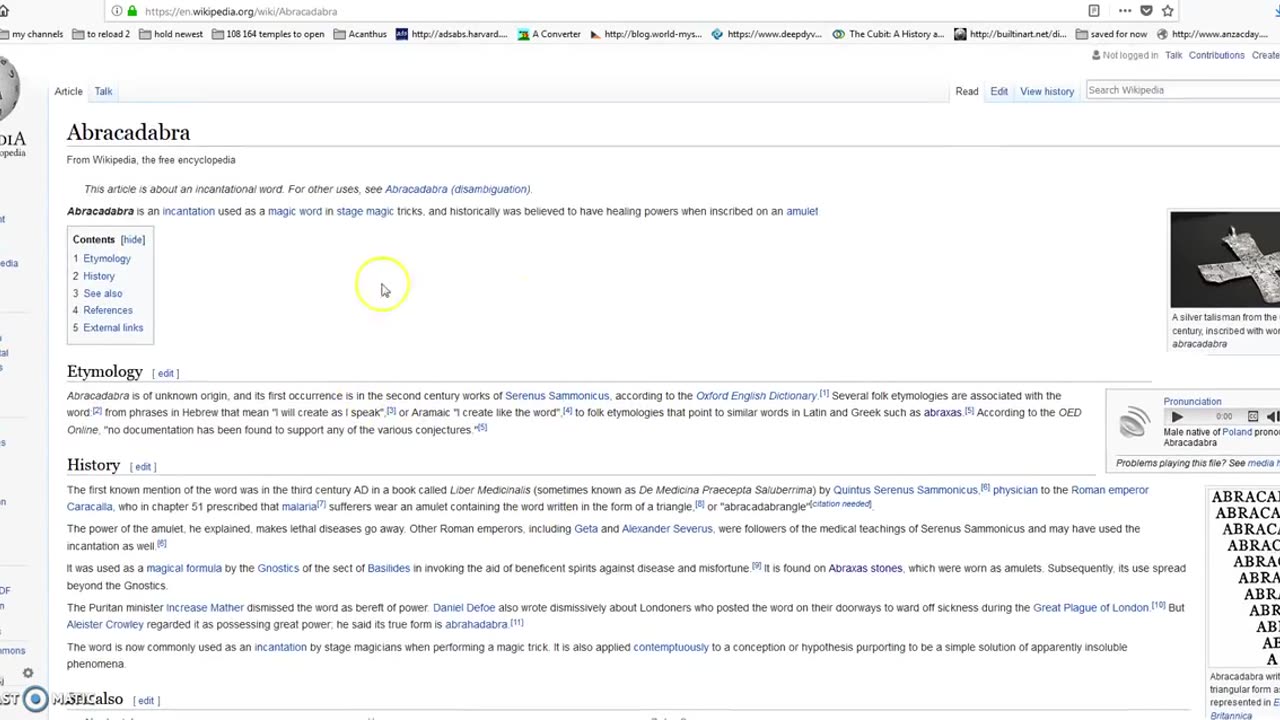Open blog.world-mys bookmark
This screenshot has height=720, width=1280.
(646, 34)
